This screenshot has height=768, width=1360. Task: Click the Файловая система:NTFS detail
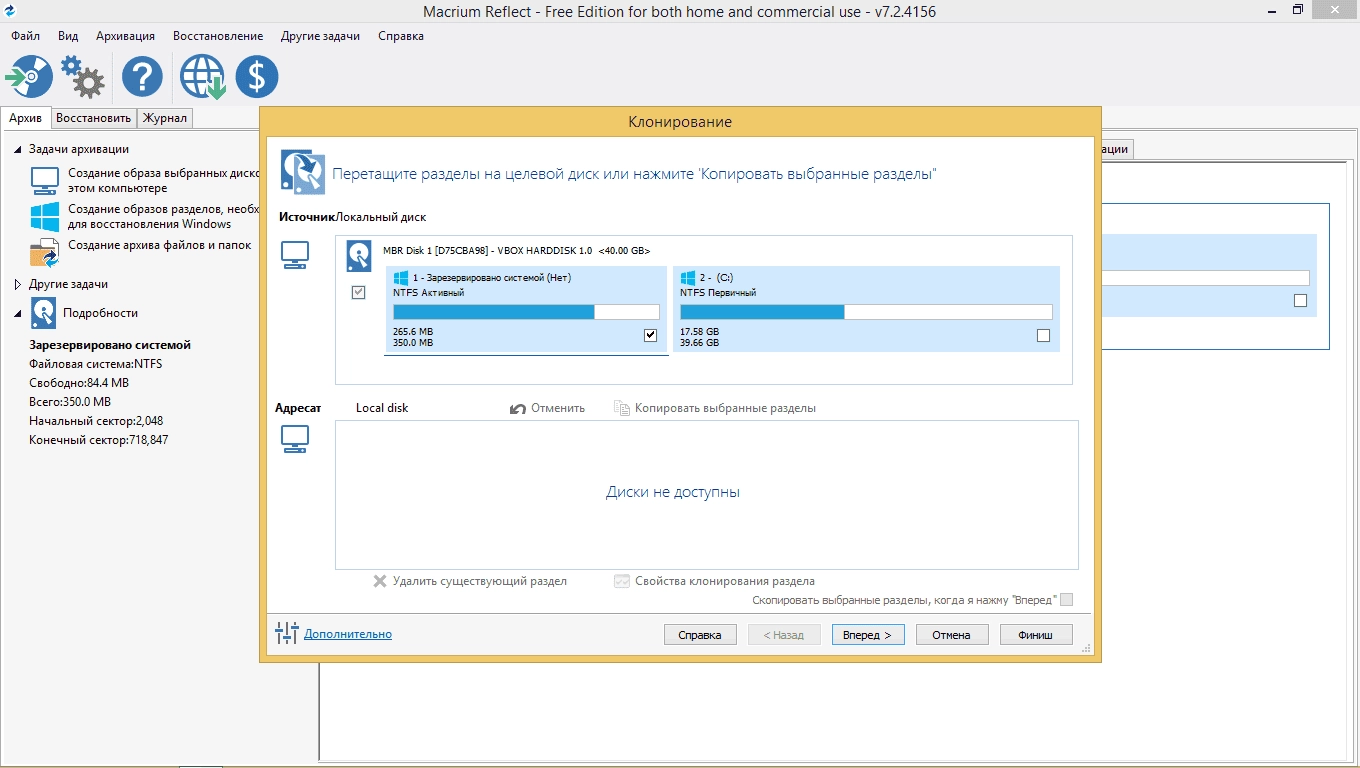[x=96, y=364]
